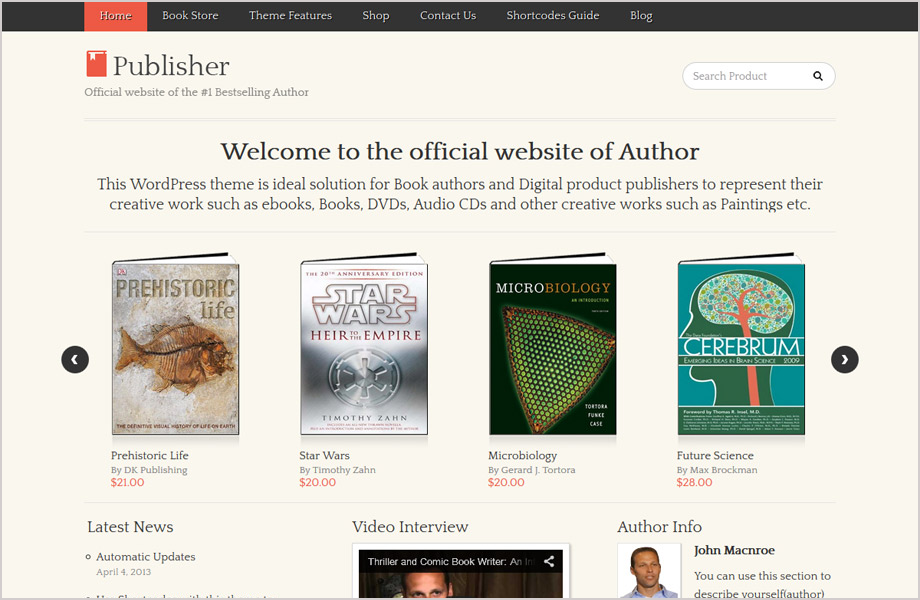Open the Book Store menu
Viewport: 920px width, 600px height.
(190, 16)
